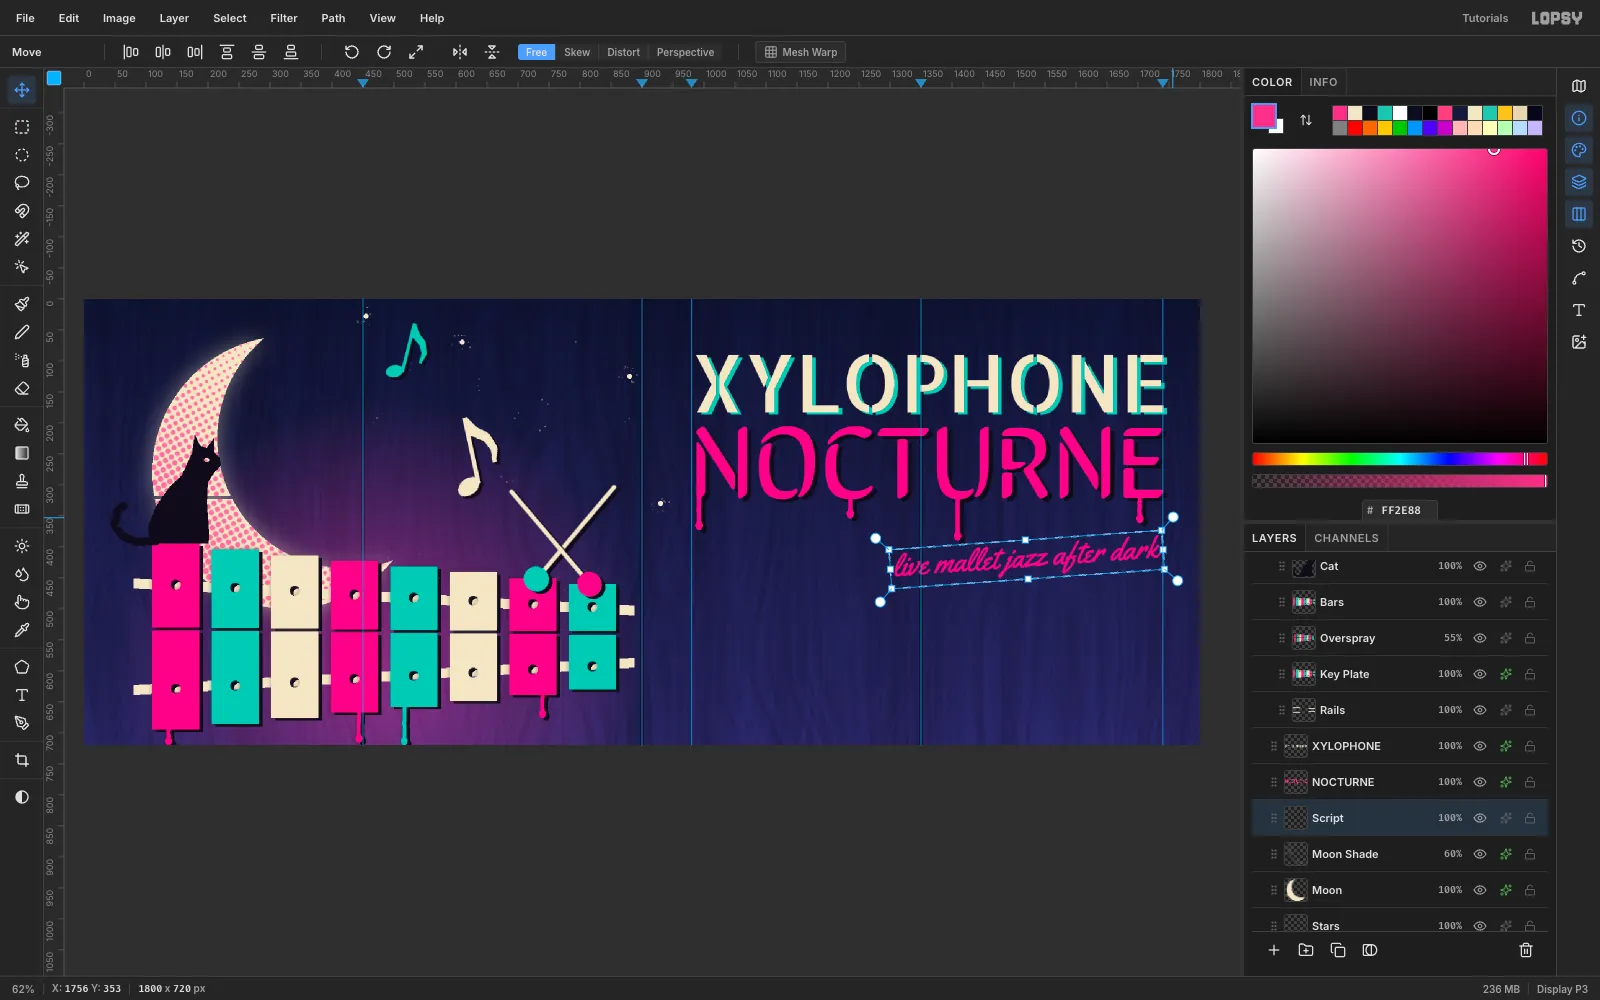Swap foreground and background colors
The width and height of the screenshot is (1600, 1000).
click(x=1306, y=120)
